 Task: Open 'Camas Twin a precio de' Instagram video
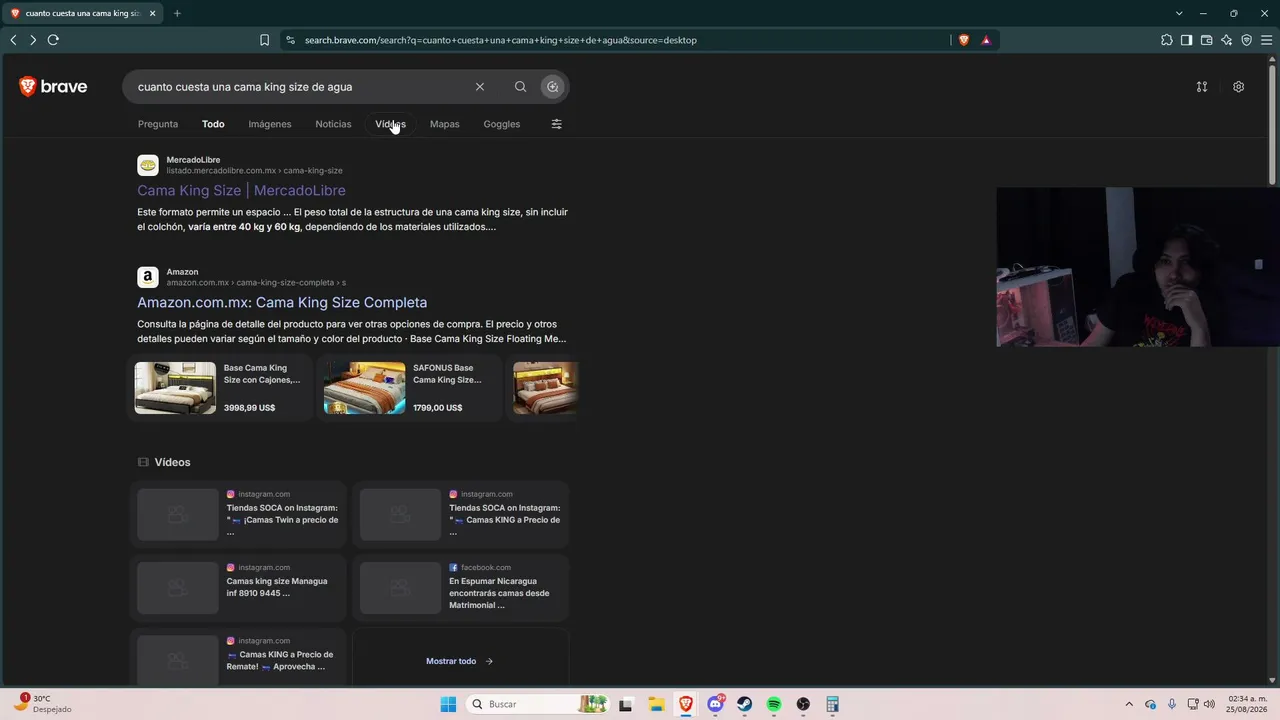(x=238, y=514)
